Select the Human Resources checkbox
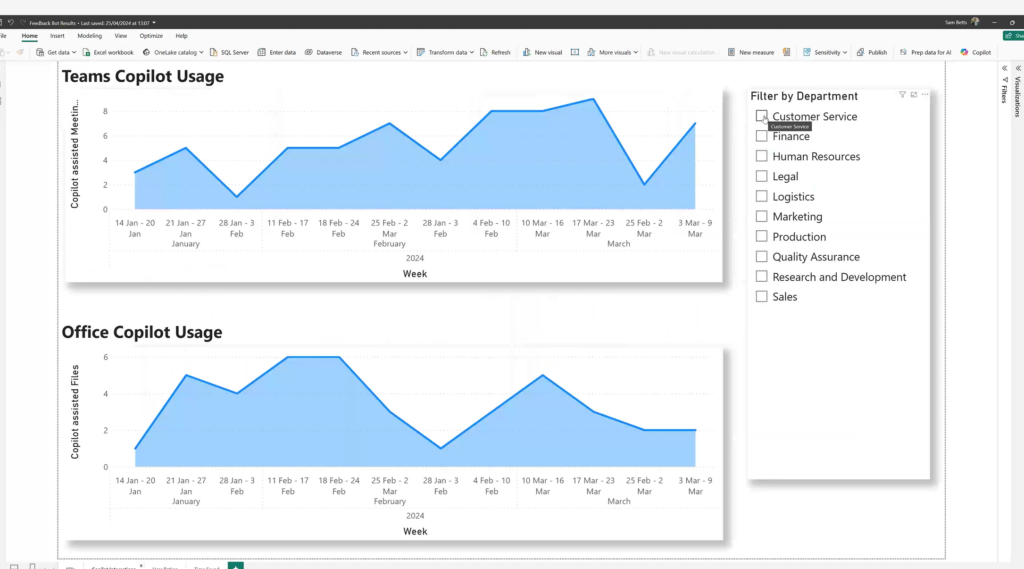 [761, 156]
